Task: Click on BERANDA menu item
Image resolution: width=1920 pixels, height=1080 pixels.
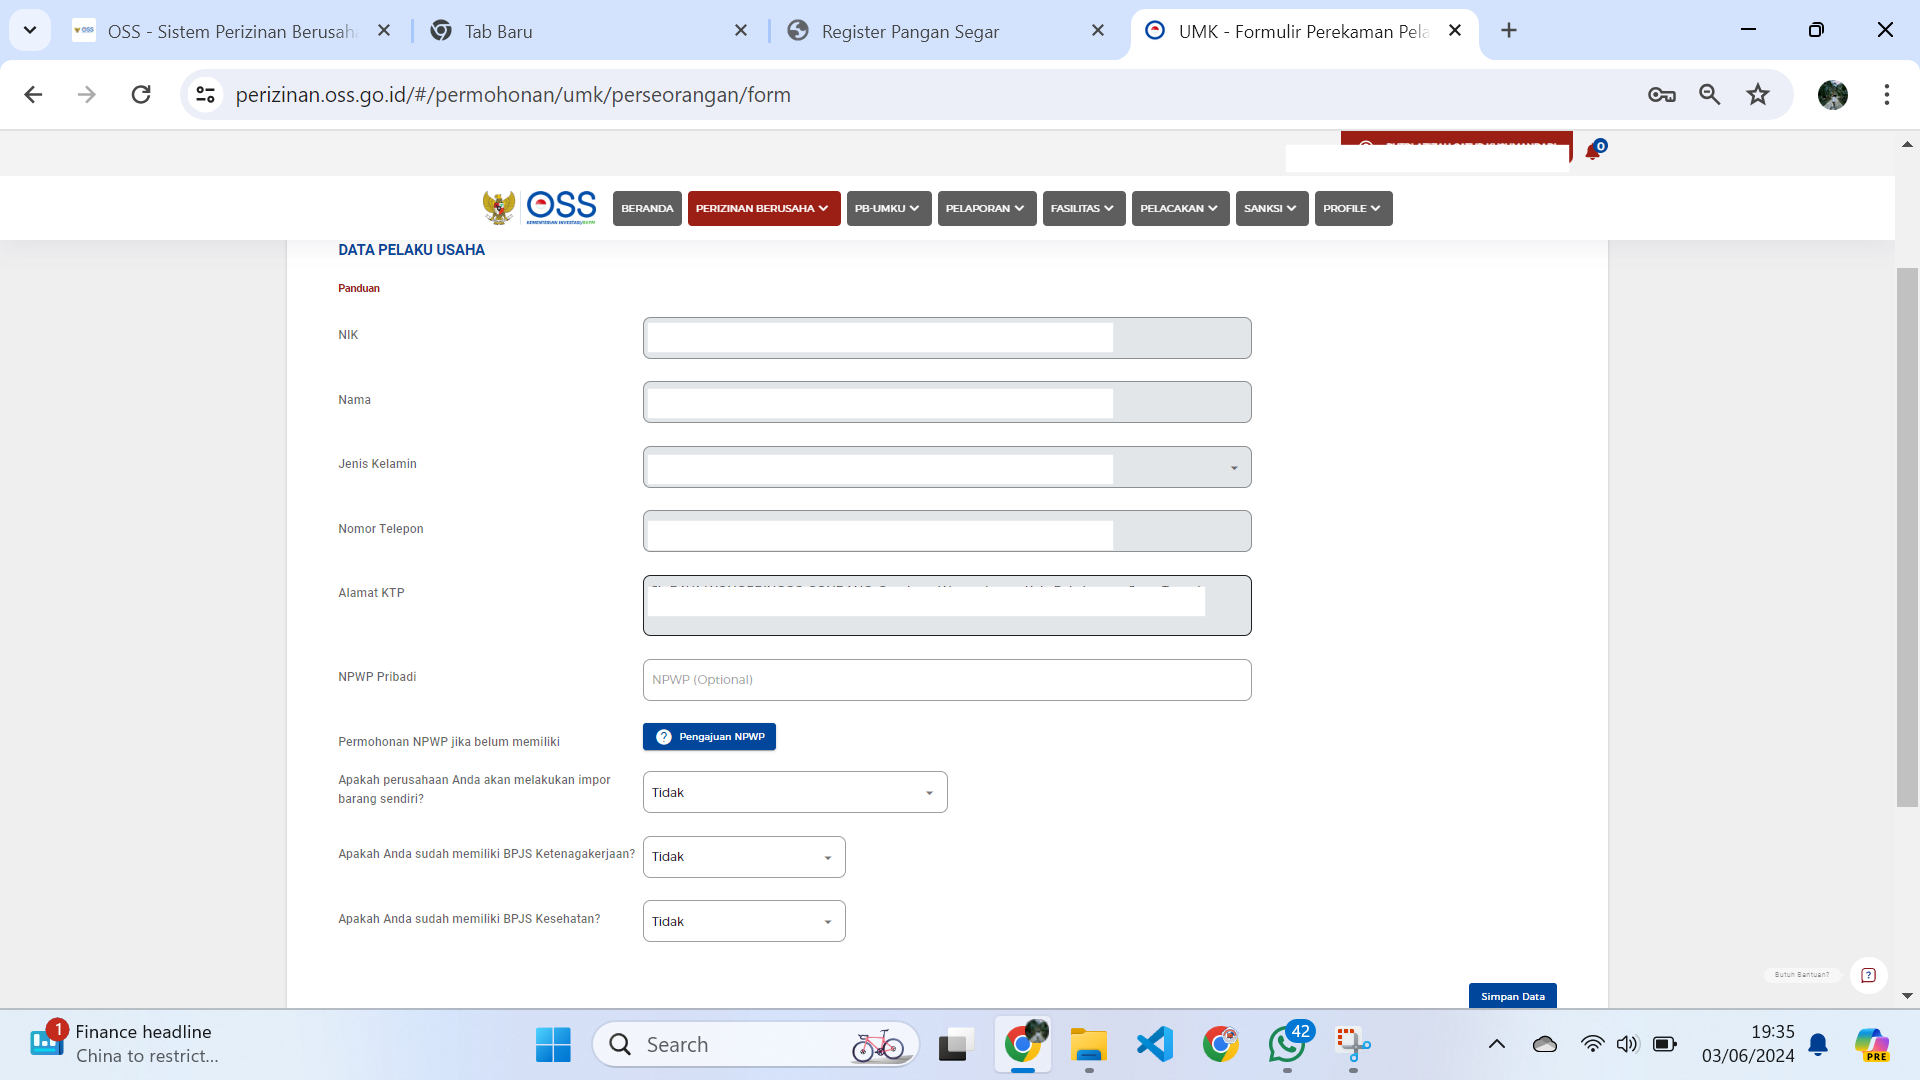Action: tap(645, 208)
